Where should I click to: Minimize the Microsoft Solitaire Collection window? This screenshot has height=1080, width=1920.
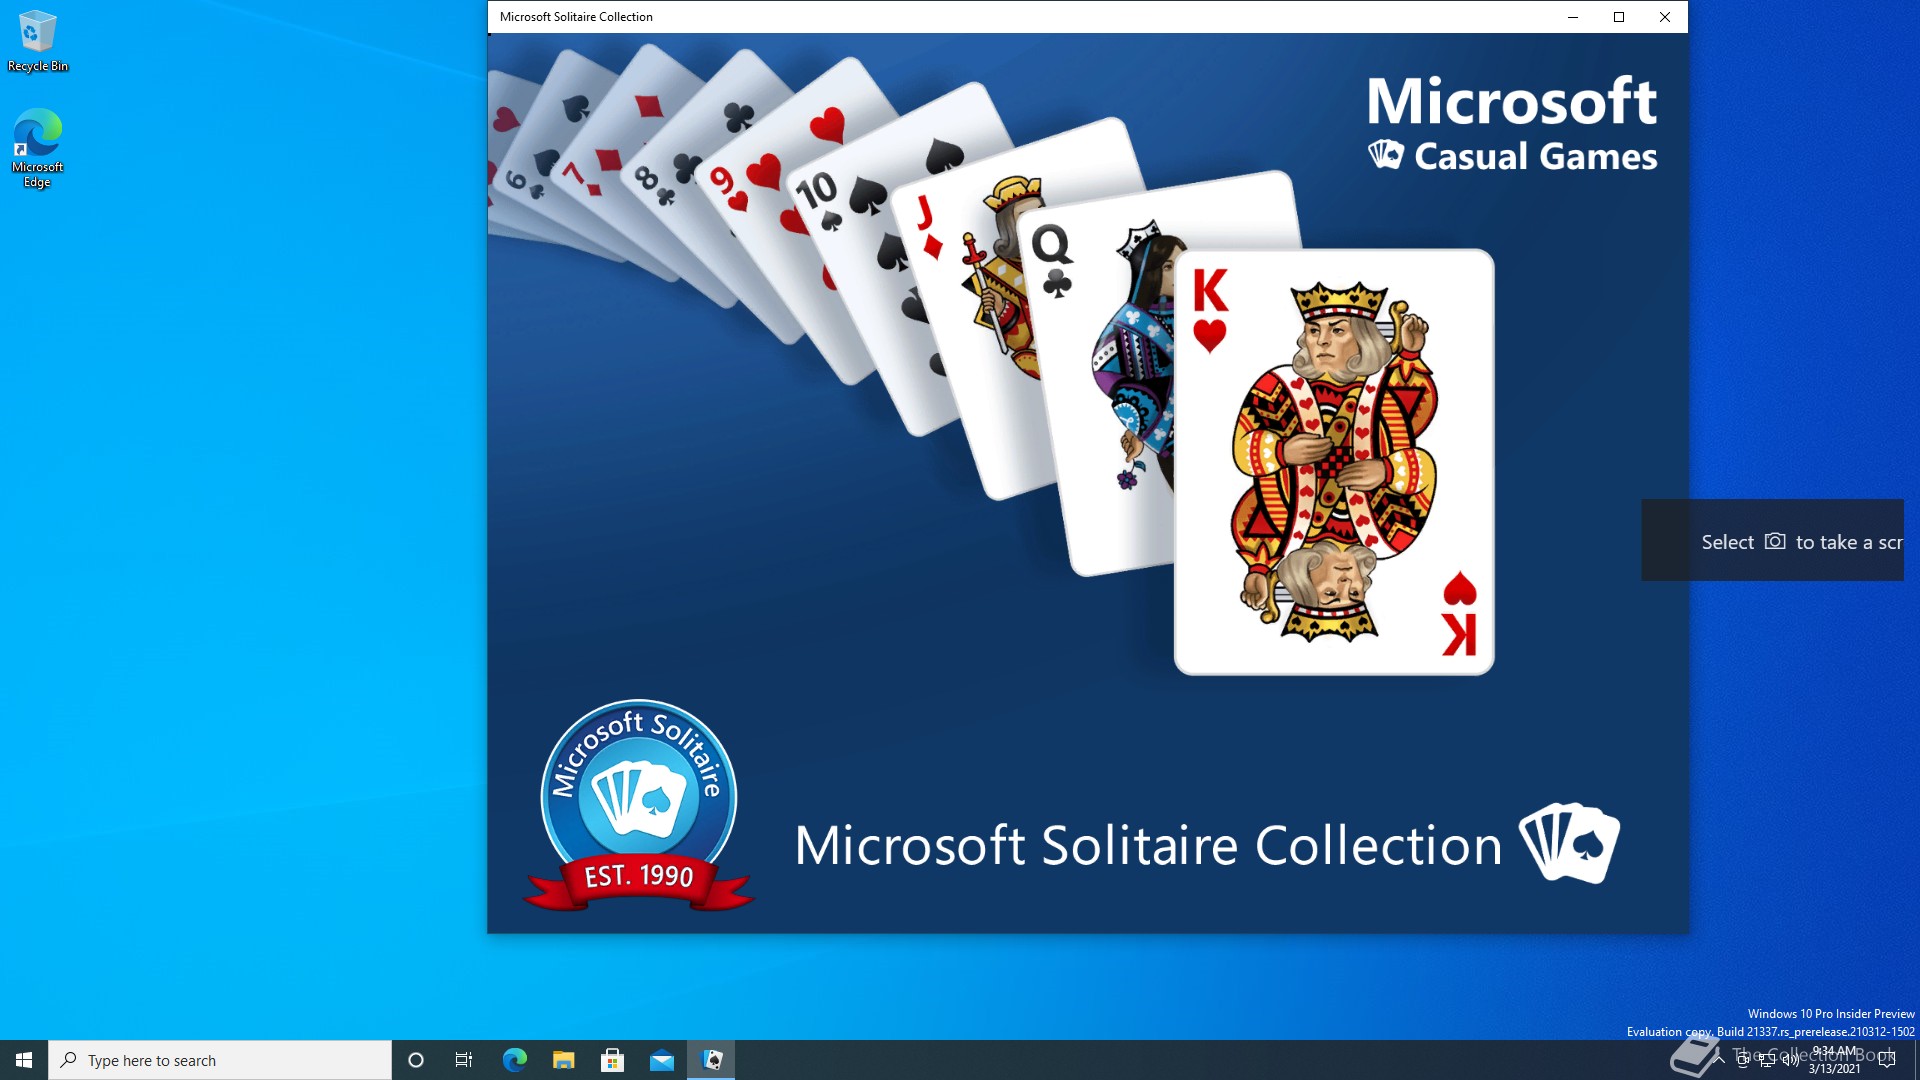point(1573,17)
